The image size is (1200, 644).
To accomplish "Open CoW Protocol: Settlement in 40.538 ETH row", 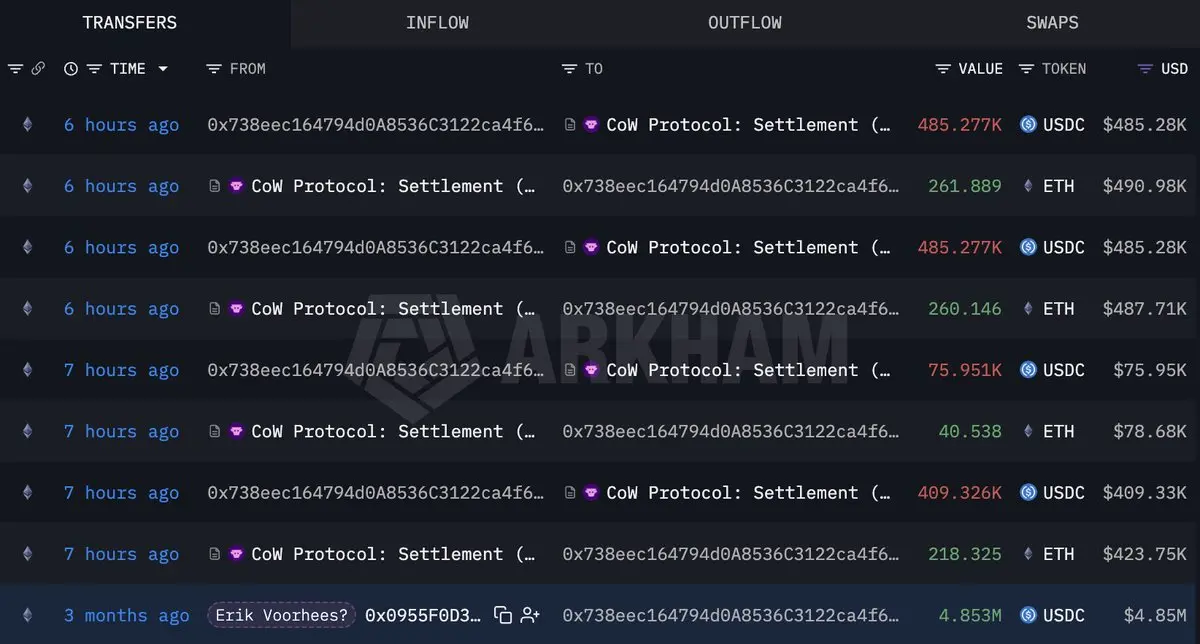I will (393, 431).
